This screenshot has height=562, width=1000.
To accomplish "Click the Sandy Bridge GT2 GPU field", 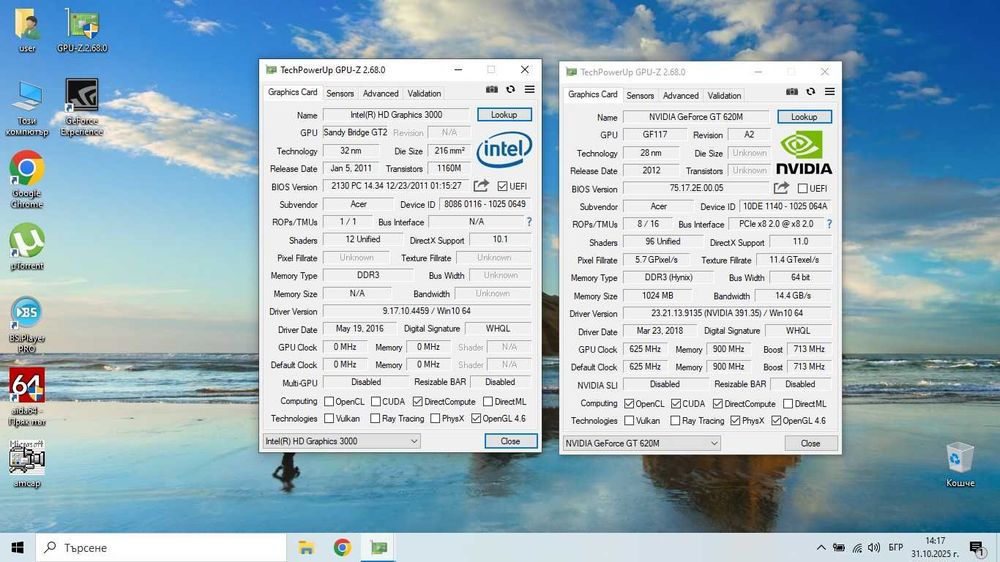I will click(x=355, y=133).
